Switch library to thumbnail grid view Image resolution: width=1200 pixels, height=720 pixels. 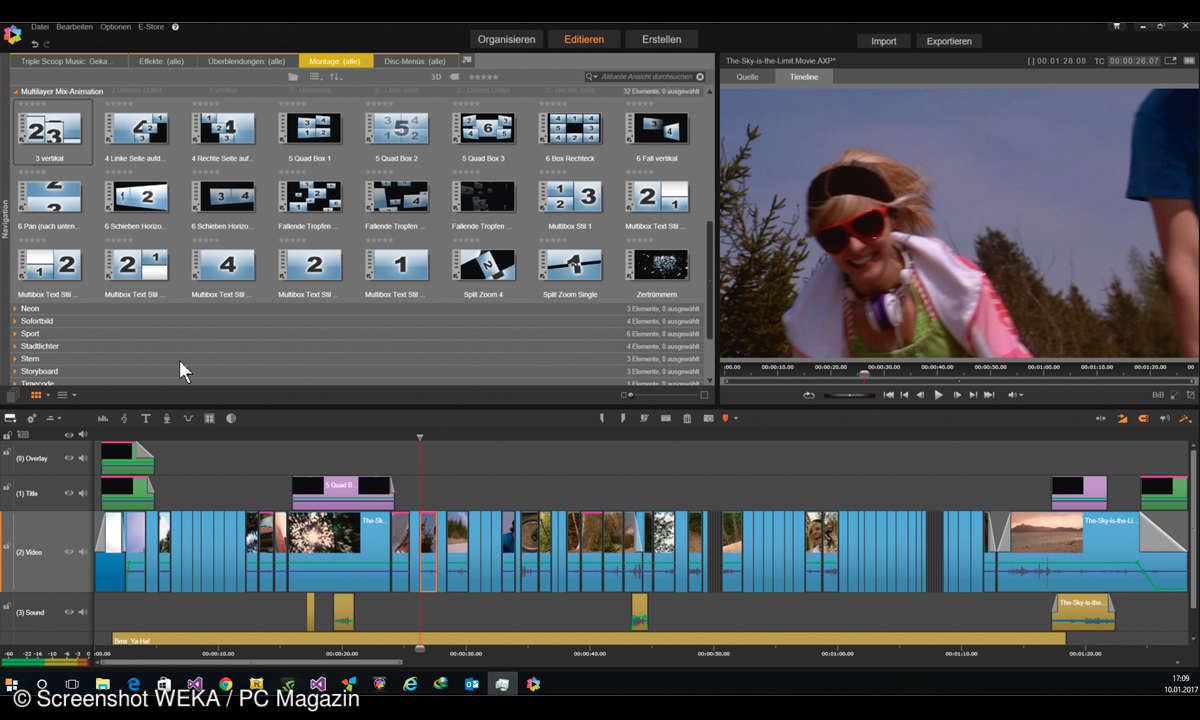coord(37,395)
